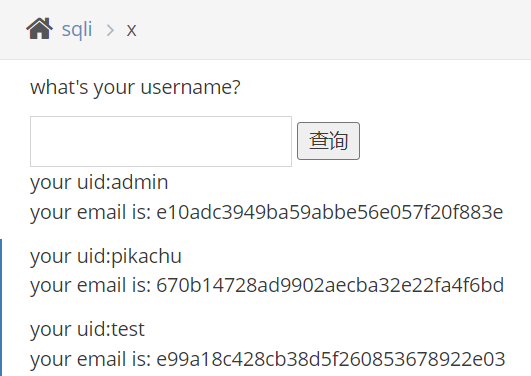
Task: Open the sqli breadcrumb link
Action: [77, 29]
